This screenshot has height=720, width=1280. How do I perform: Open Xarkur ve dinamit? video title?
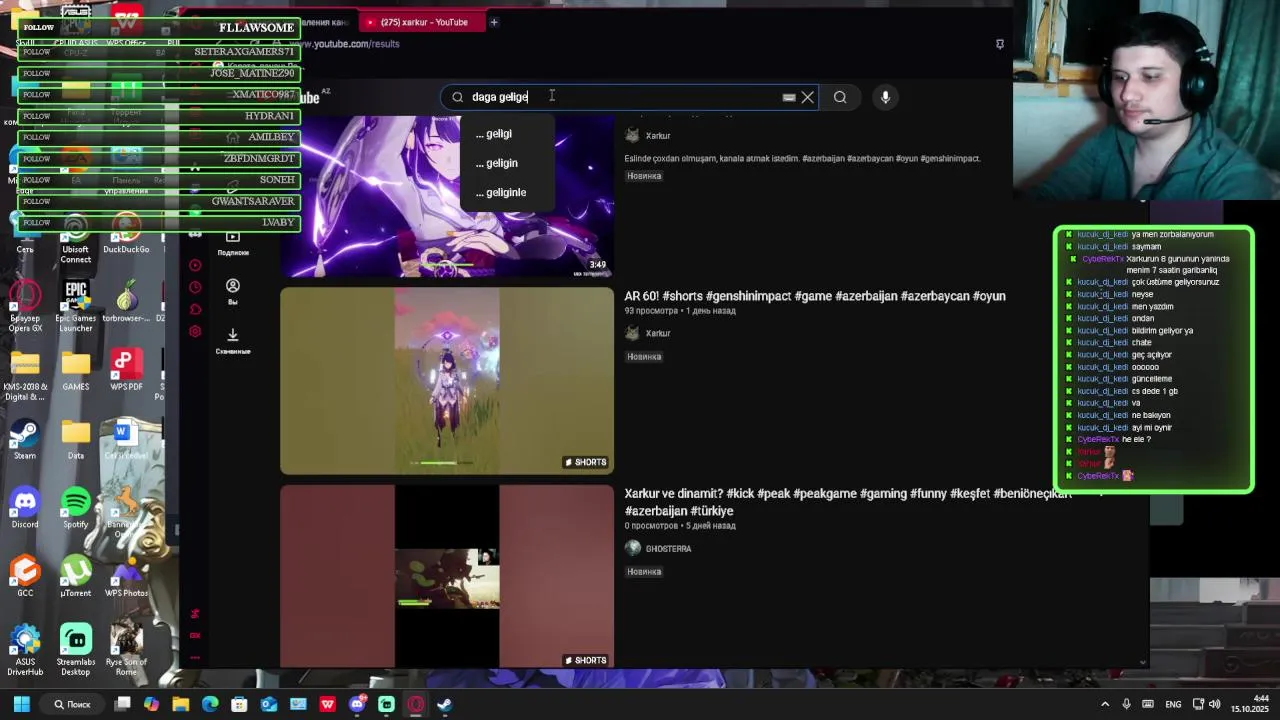848,502
